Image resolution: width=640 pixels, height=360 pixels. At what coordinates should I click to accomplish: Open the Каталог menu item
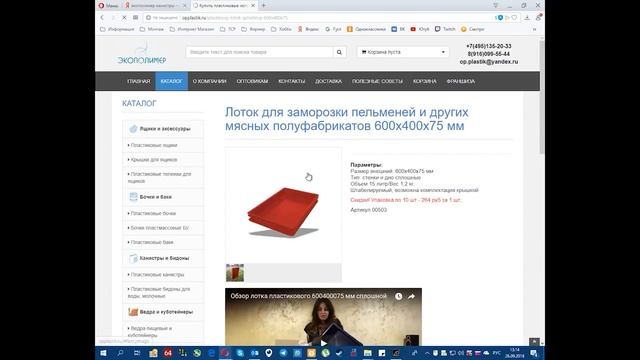(x=171, y=81)
